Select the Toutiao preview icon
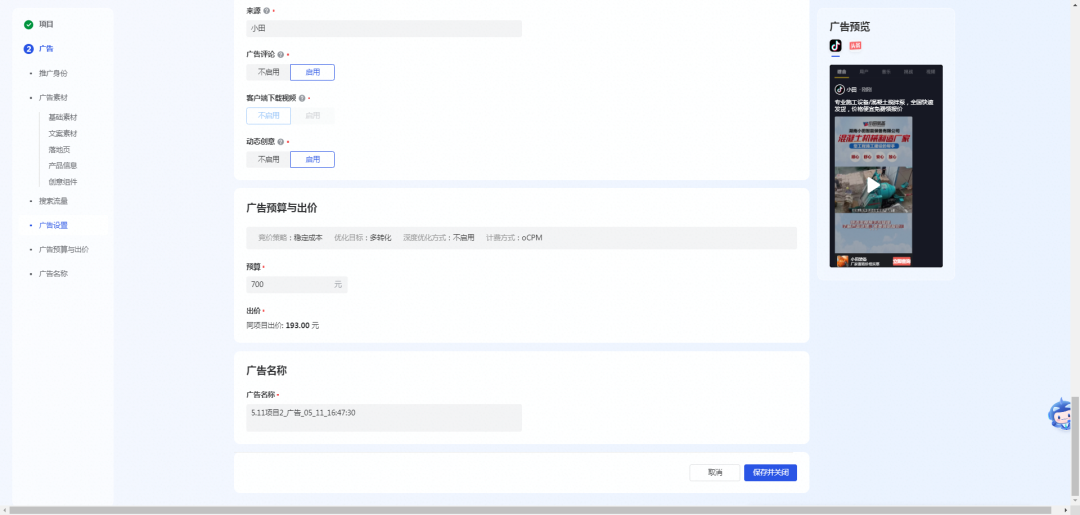Screen dimensions: 1080x515 point(855,45)
